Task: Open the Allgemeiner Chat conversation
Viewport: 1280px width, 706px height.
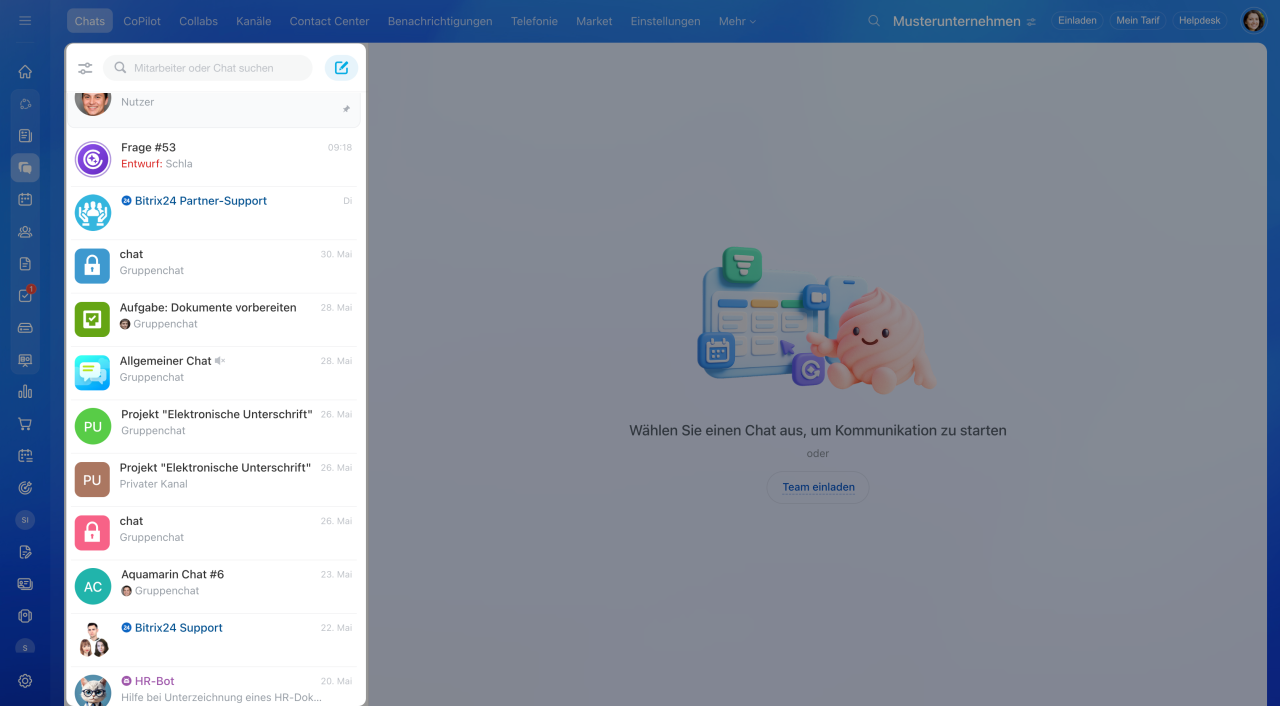Action: click(215, 373)
